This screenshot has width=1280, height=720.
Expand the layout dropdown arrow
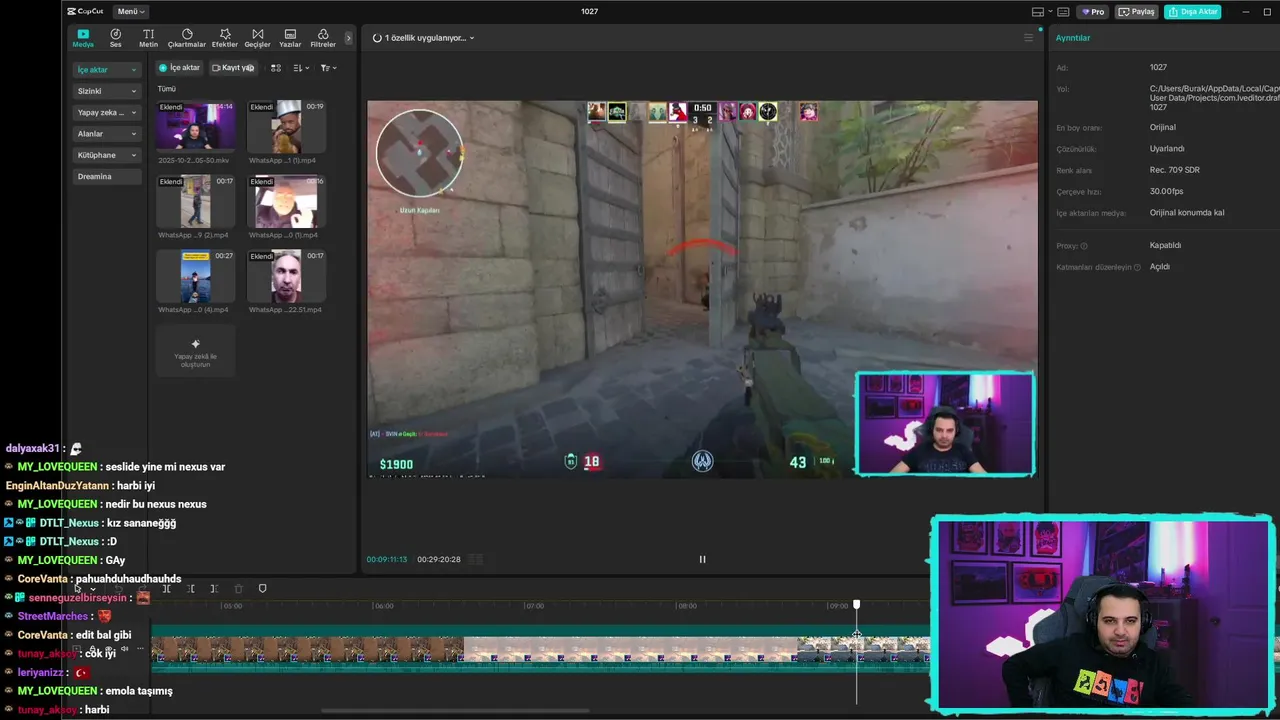(x=1050, y=12)
